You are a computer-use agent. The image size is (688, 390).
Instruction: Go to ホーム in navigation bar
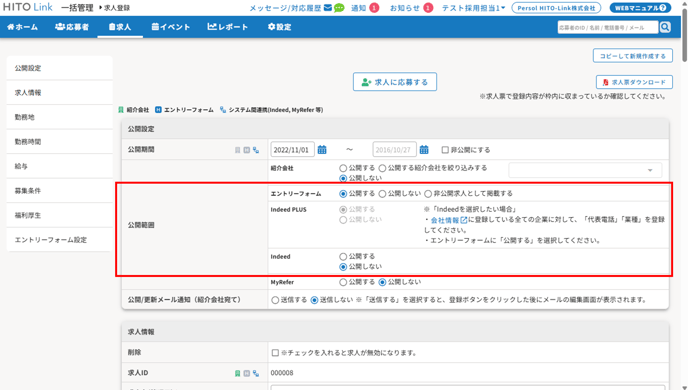(x=23, y=27)
